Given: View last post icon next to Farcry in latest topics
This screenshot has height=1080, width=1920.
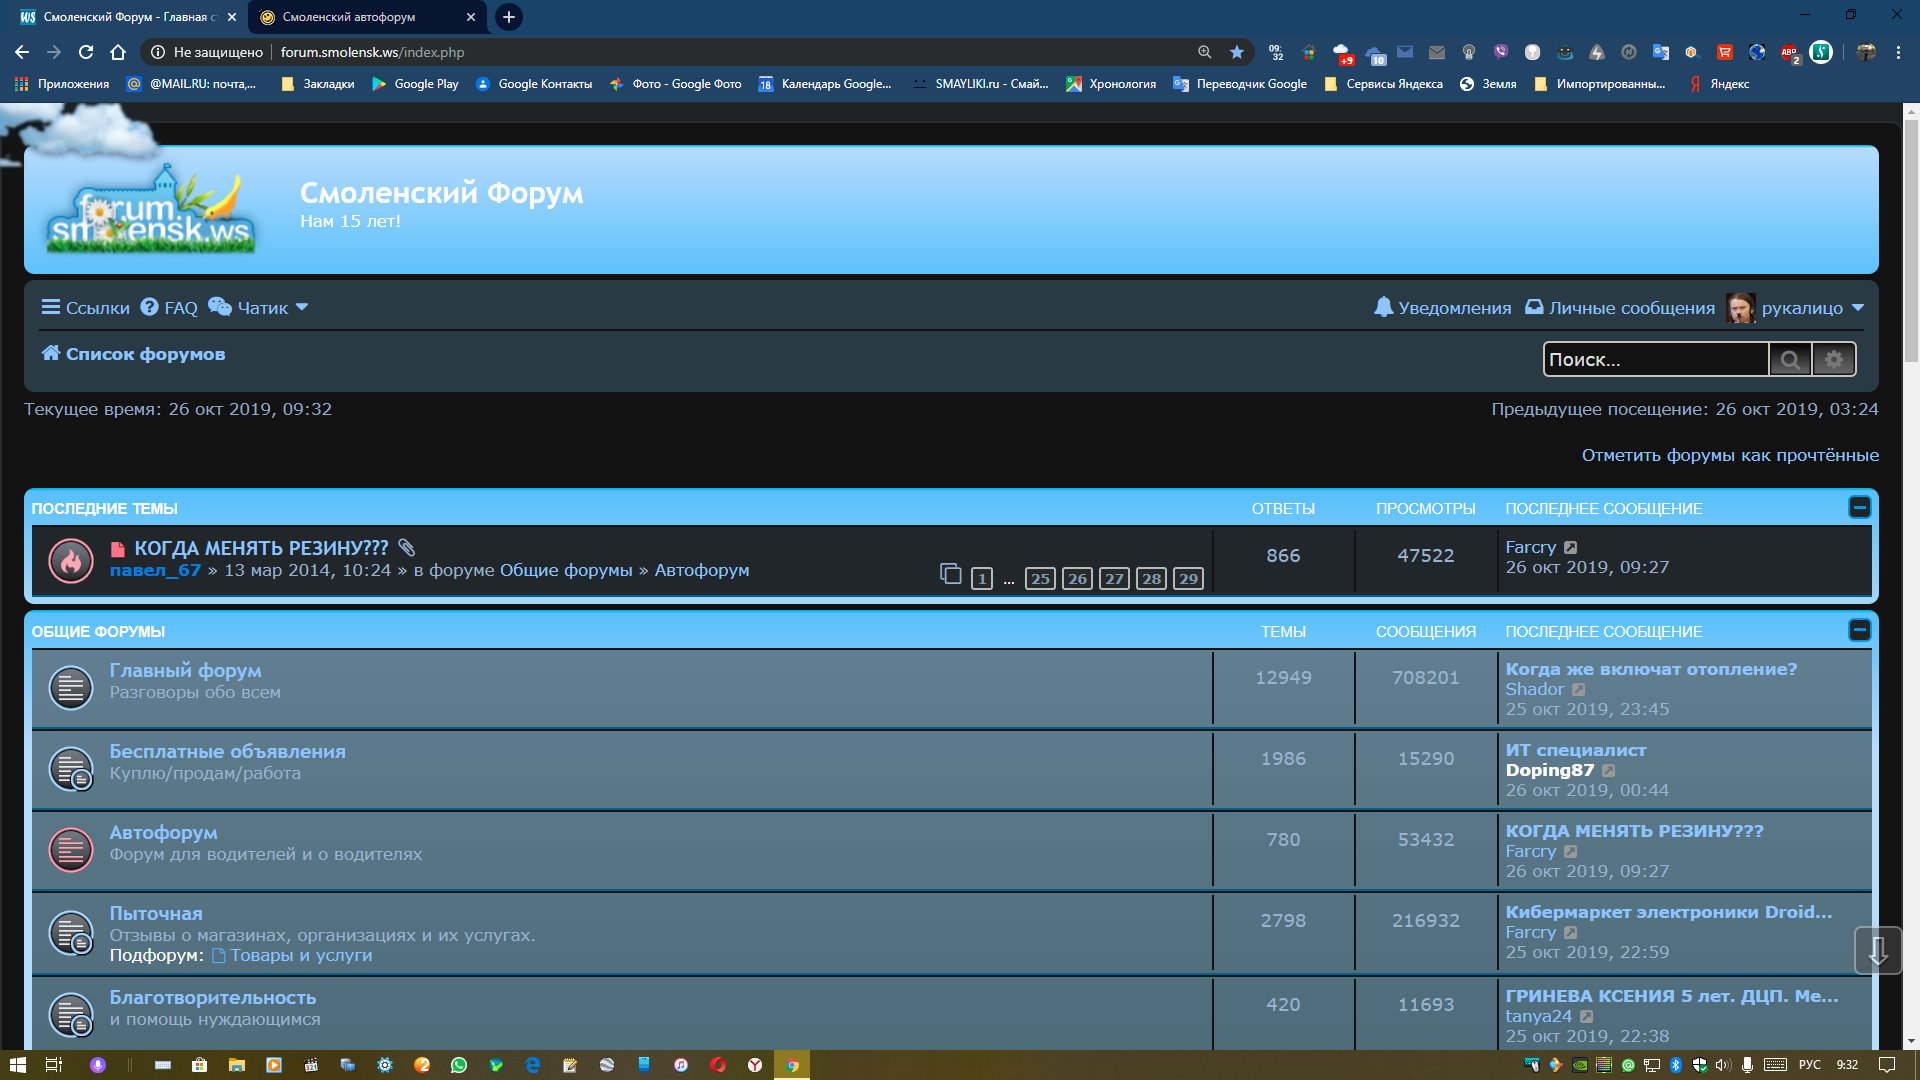Looking at the screenshot, I should tap(1571, 548).
